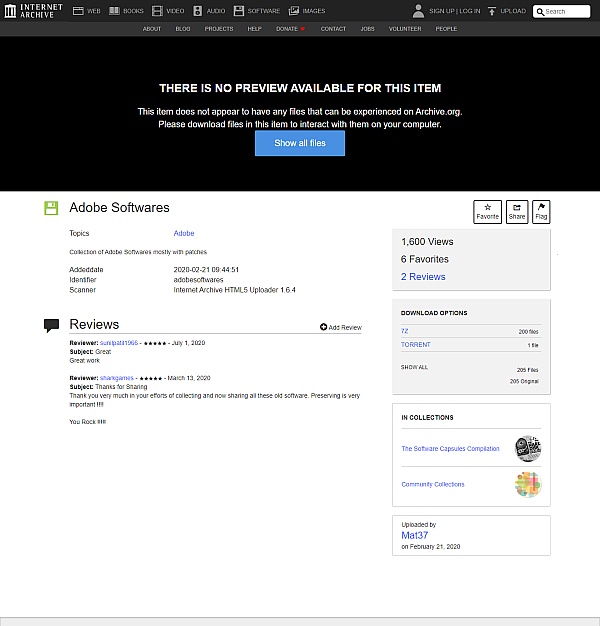
Task: Flag this item
Action: 541,212
